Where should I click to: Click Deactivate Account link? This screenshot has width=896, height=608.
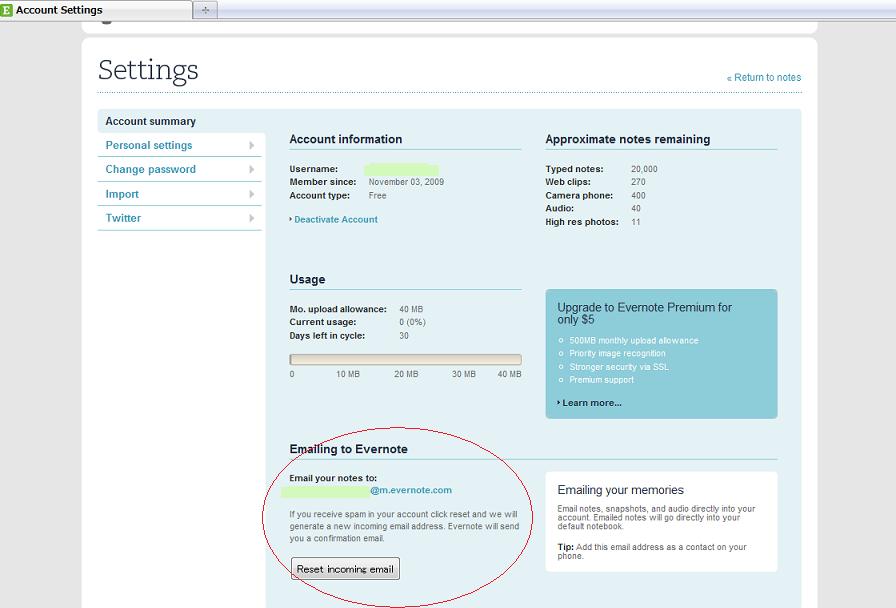tap(334, 219)
